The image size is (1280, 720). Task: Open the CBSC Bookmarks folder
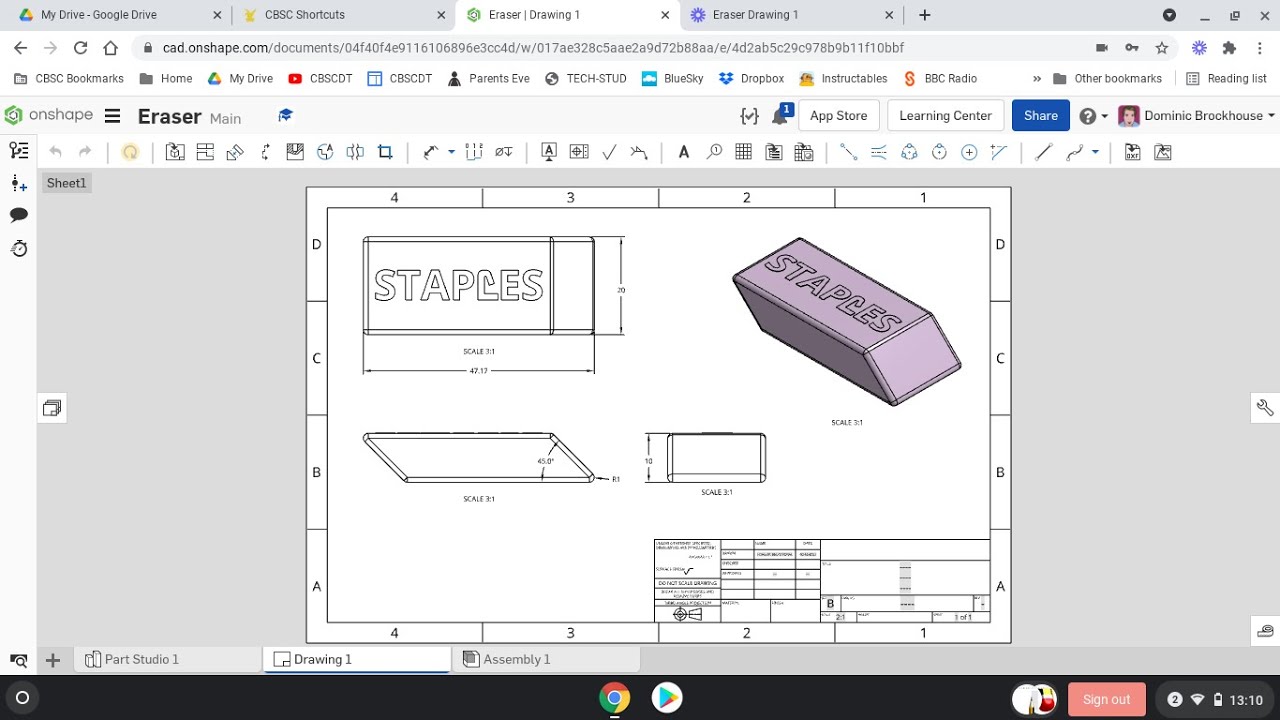(69, 78)
